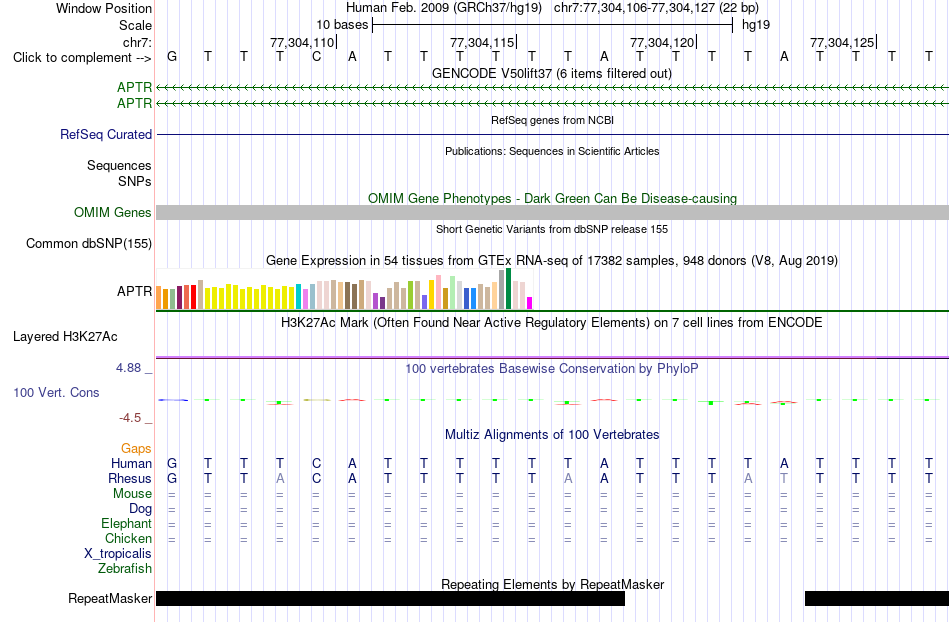950x622 pixels.
Task: Select the 'Human' species row label
Action: (131, 463)
